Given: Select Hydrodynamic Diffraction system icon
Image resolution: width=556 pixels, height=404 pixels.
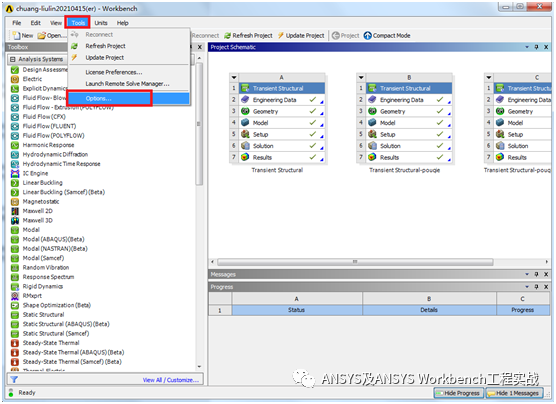Looking at the screenshot, I should click(15, 154).
